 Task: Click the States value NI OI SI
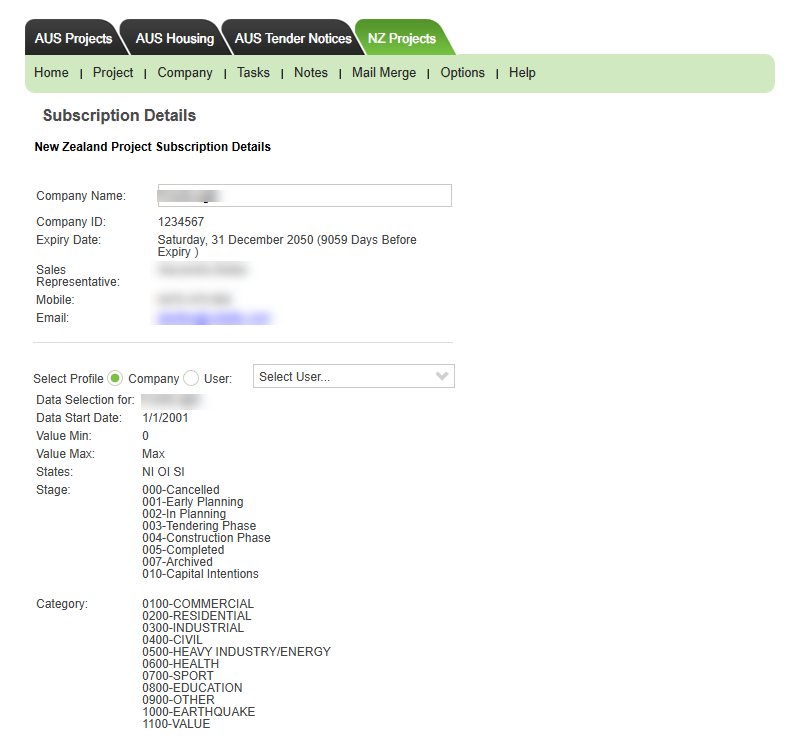click(163, 472)
